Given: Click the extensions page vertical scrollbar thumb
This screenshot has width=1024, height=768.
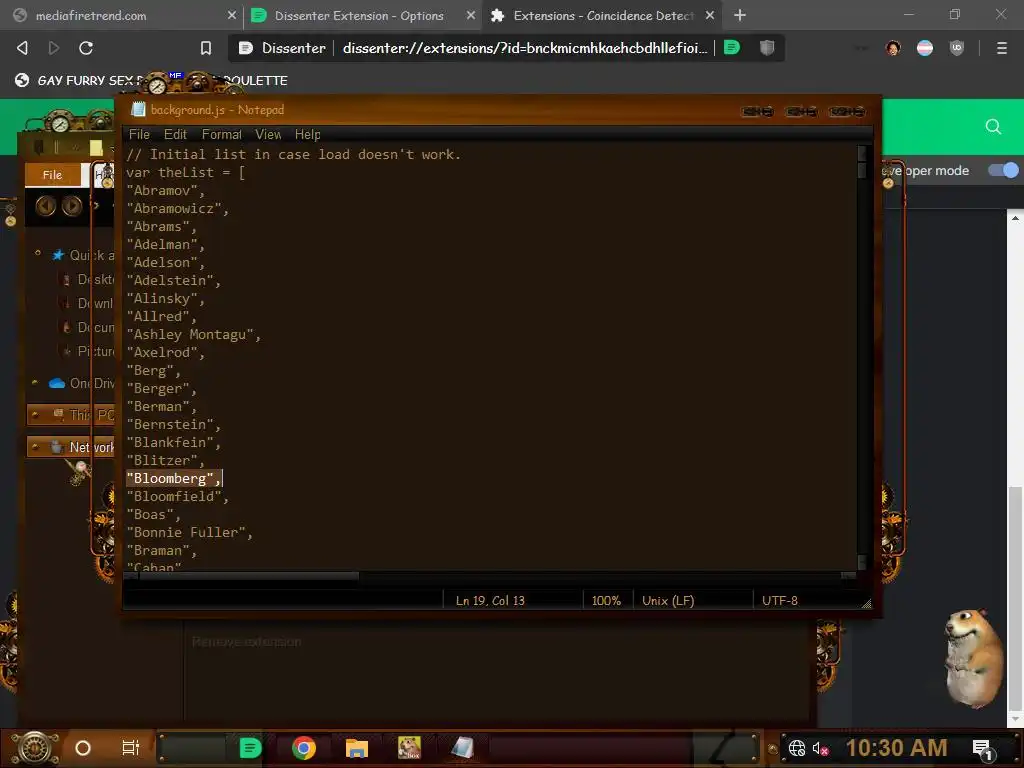Looking at the screenshot, I should [1015, 596].
